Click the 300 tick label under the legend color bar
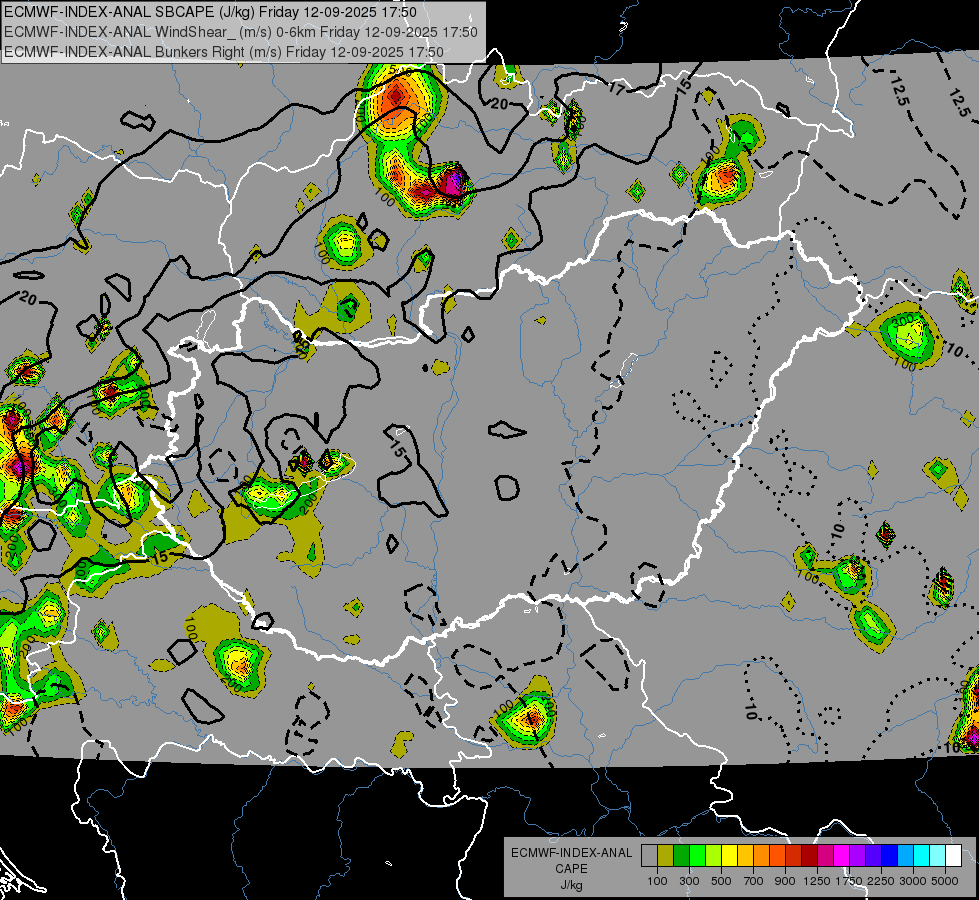Viewport: 979px width, 900px height. click(689, 881)
